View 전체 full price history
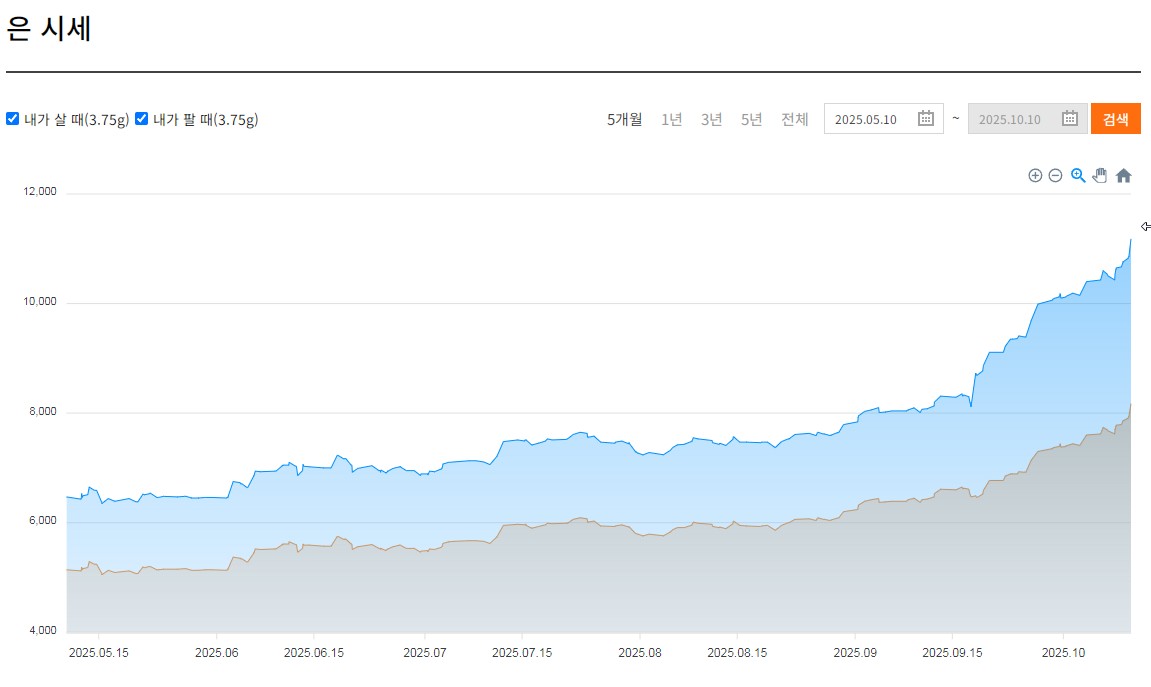Screen dimensions: 1151x687 795,120
